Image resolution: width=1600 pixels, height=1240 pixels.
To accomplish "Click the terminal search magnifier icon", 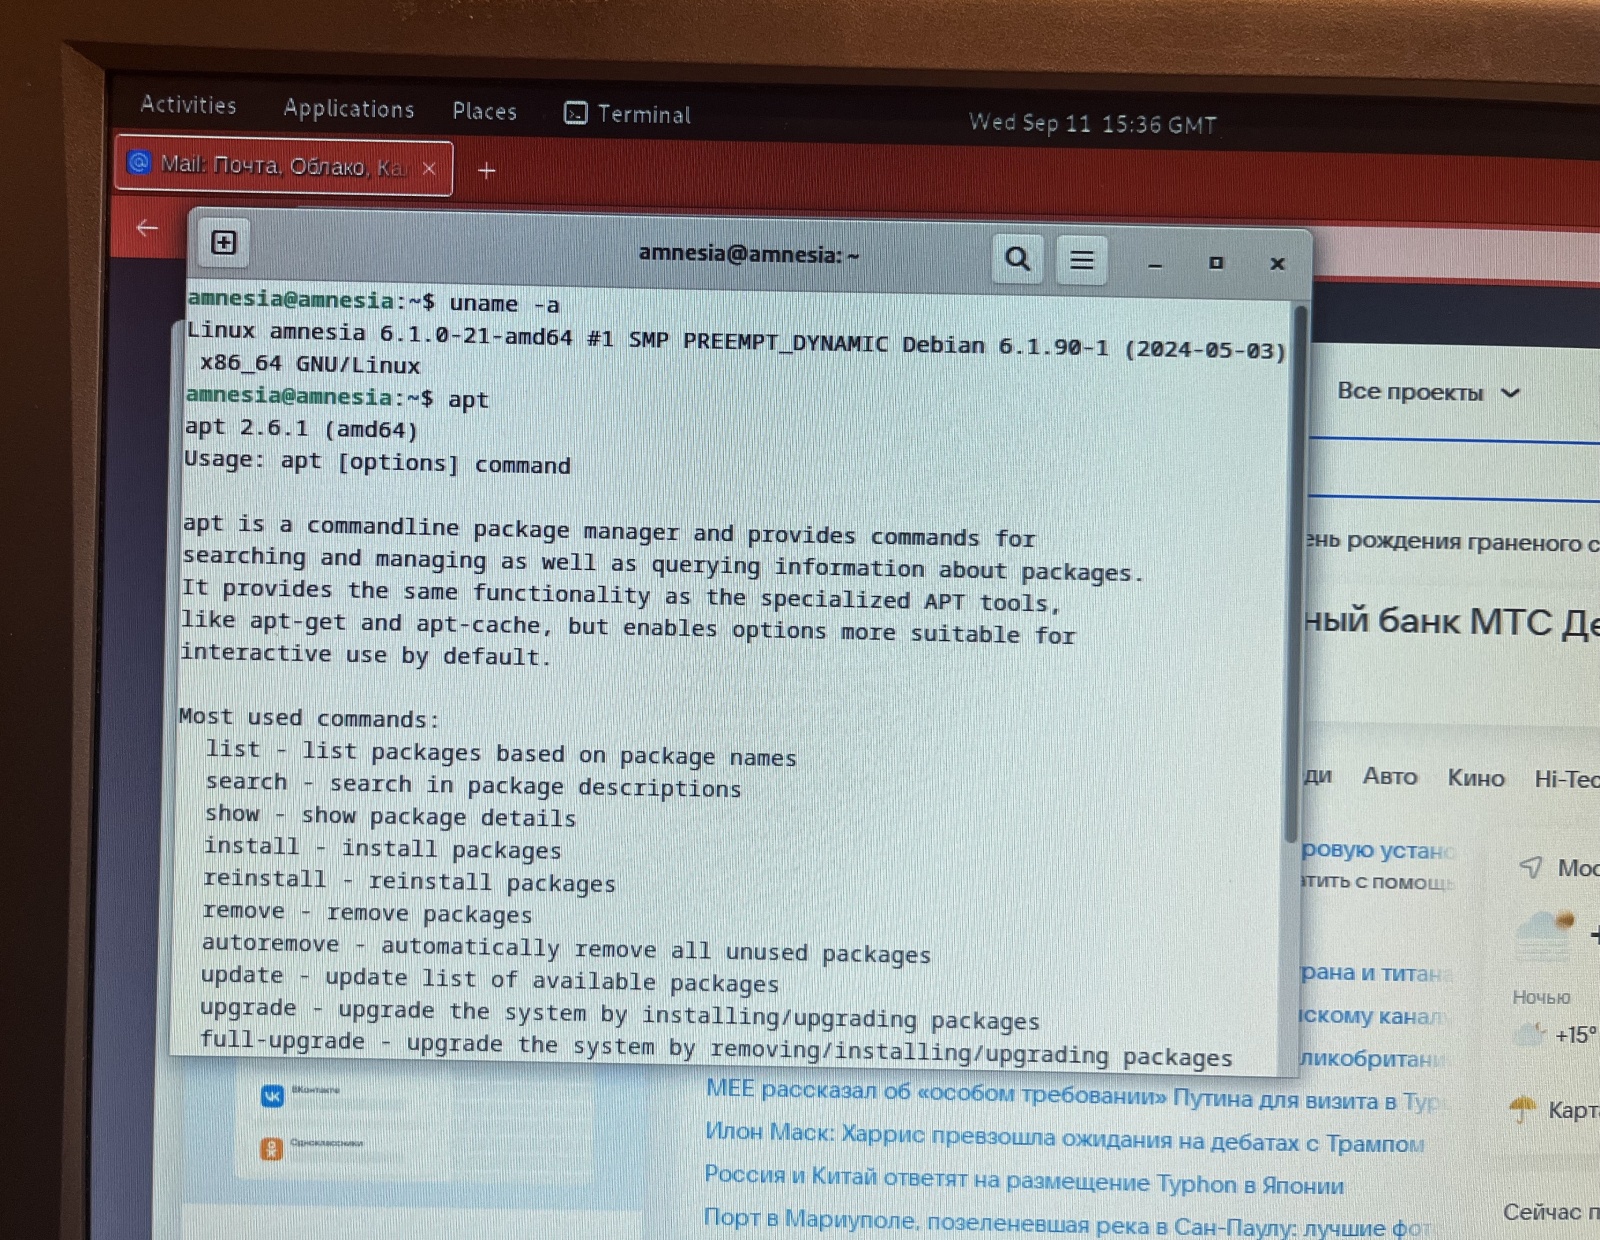I will 1017,259.
